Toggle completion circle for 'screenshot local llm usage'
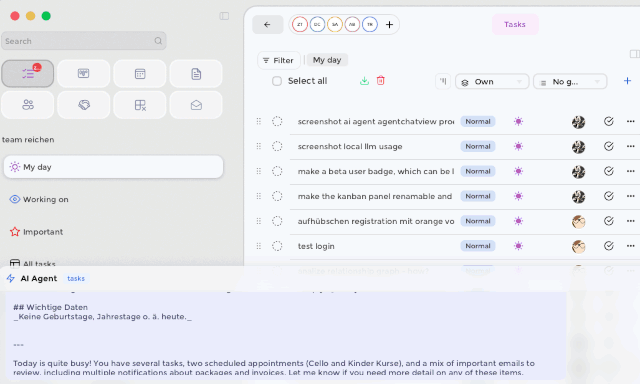Screen dimensions: 640x384 [x=277, y=146]
